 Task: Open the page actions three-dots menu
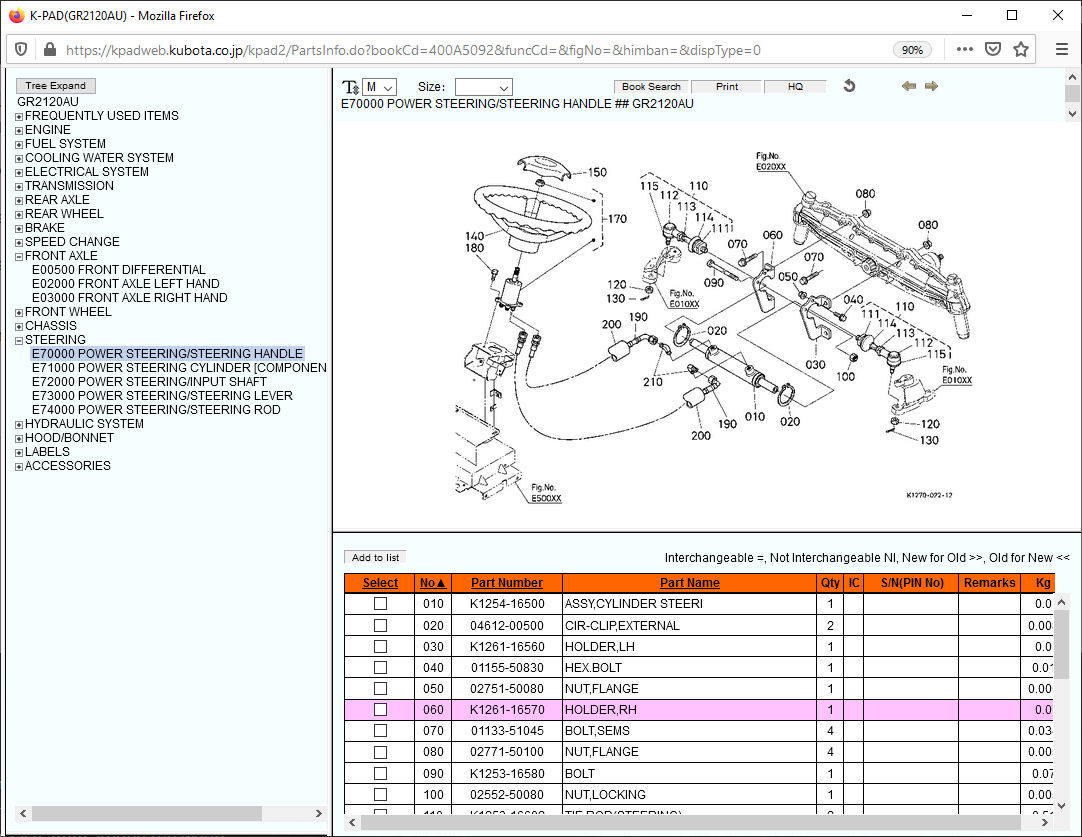[965, 49]
